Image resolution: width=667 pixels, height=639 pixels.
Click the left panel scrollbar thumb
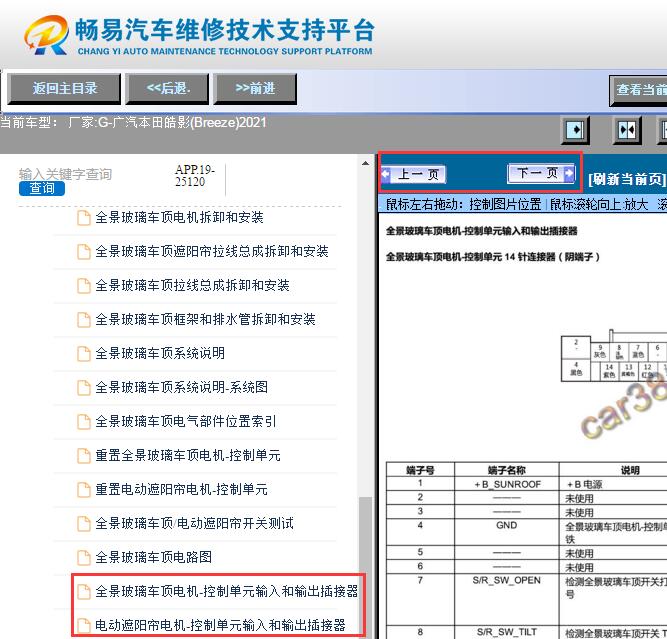tap(365, 568)
